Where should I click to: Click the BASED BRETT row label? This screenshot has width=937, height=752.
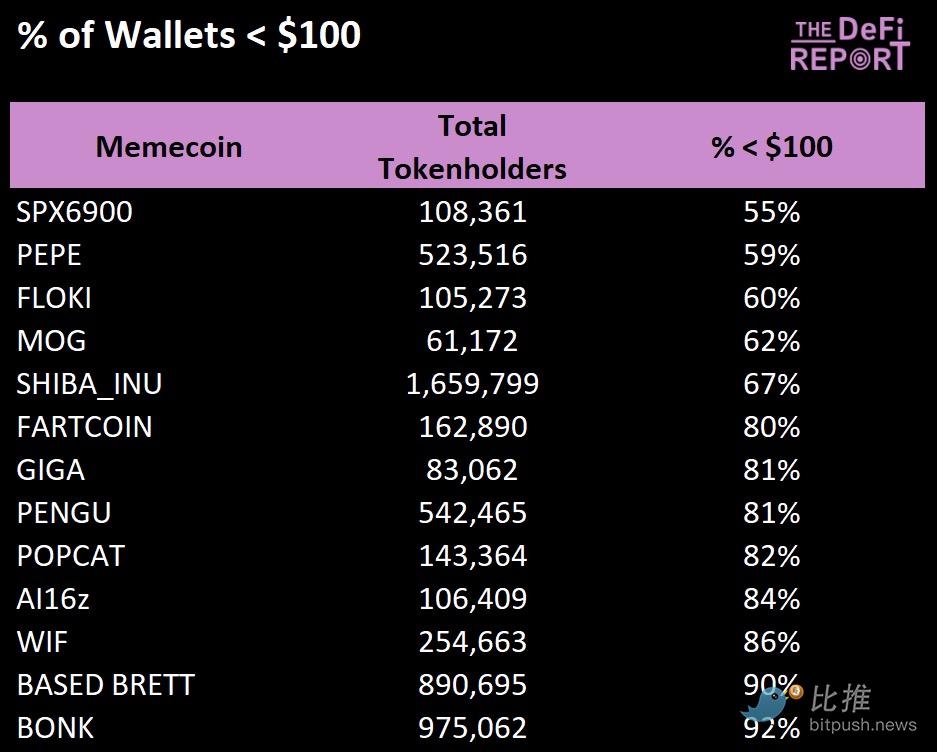pyautogui.click(x=105, y=685)
